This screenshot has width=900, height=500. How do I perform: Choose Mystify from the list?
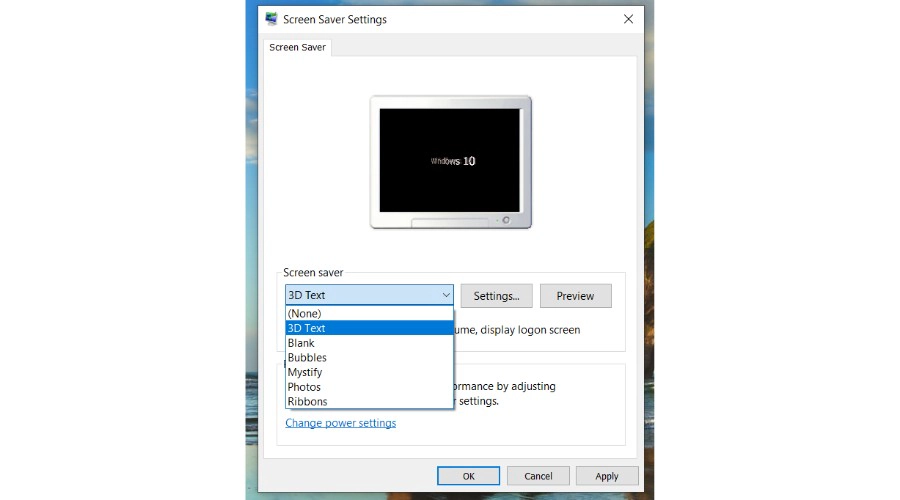point(369,372)
